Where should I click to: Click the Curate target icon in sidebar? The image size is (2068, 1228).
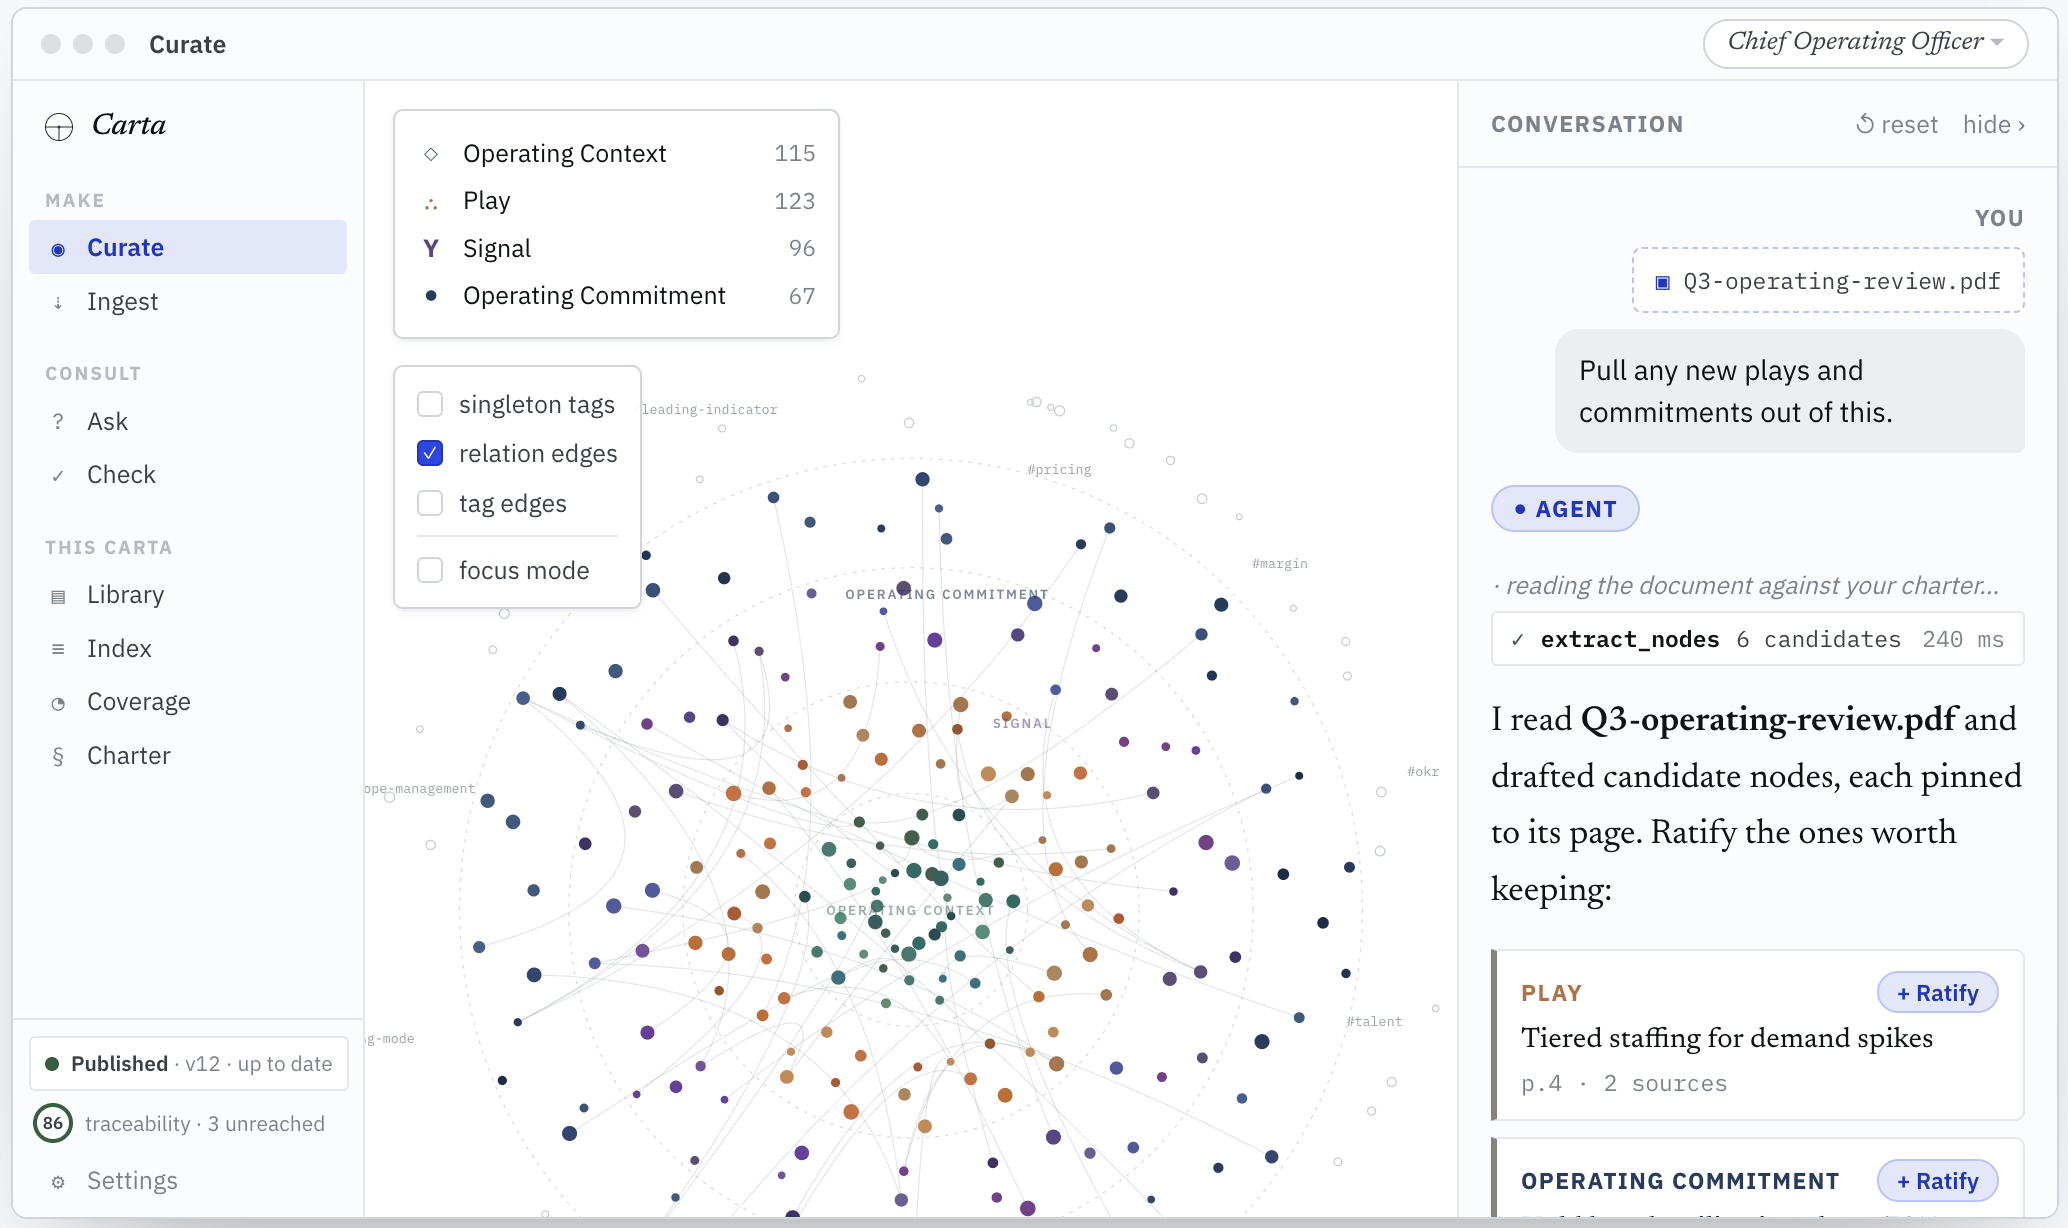(58, 249)
